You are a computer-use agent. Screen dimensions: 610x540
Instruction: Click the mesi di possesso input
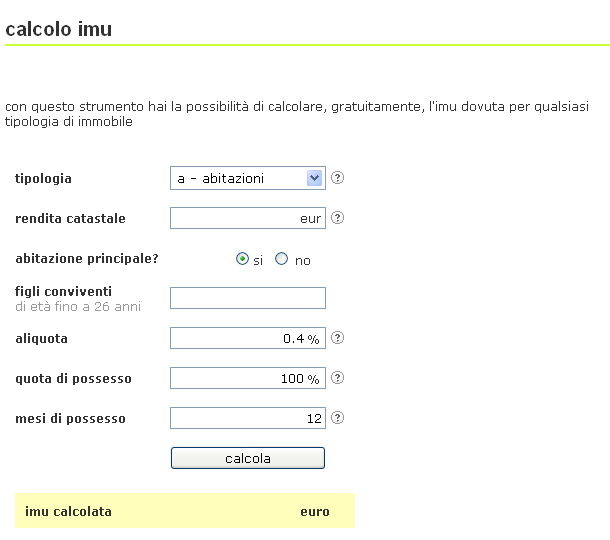[x=248, y=418]
